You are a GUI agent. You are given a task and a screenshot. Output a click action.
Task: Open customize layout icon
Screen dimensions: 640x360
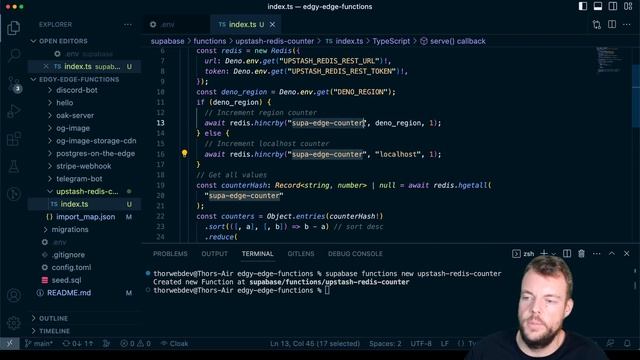628,6
